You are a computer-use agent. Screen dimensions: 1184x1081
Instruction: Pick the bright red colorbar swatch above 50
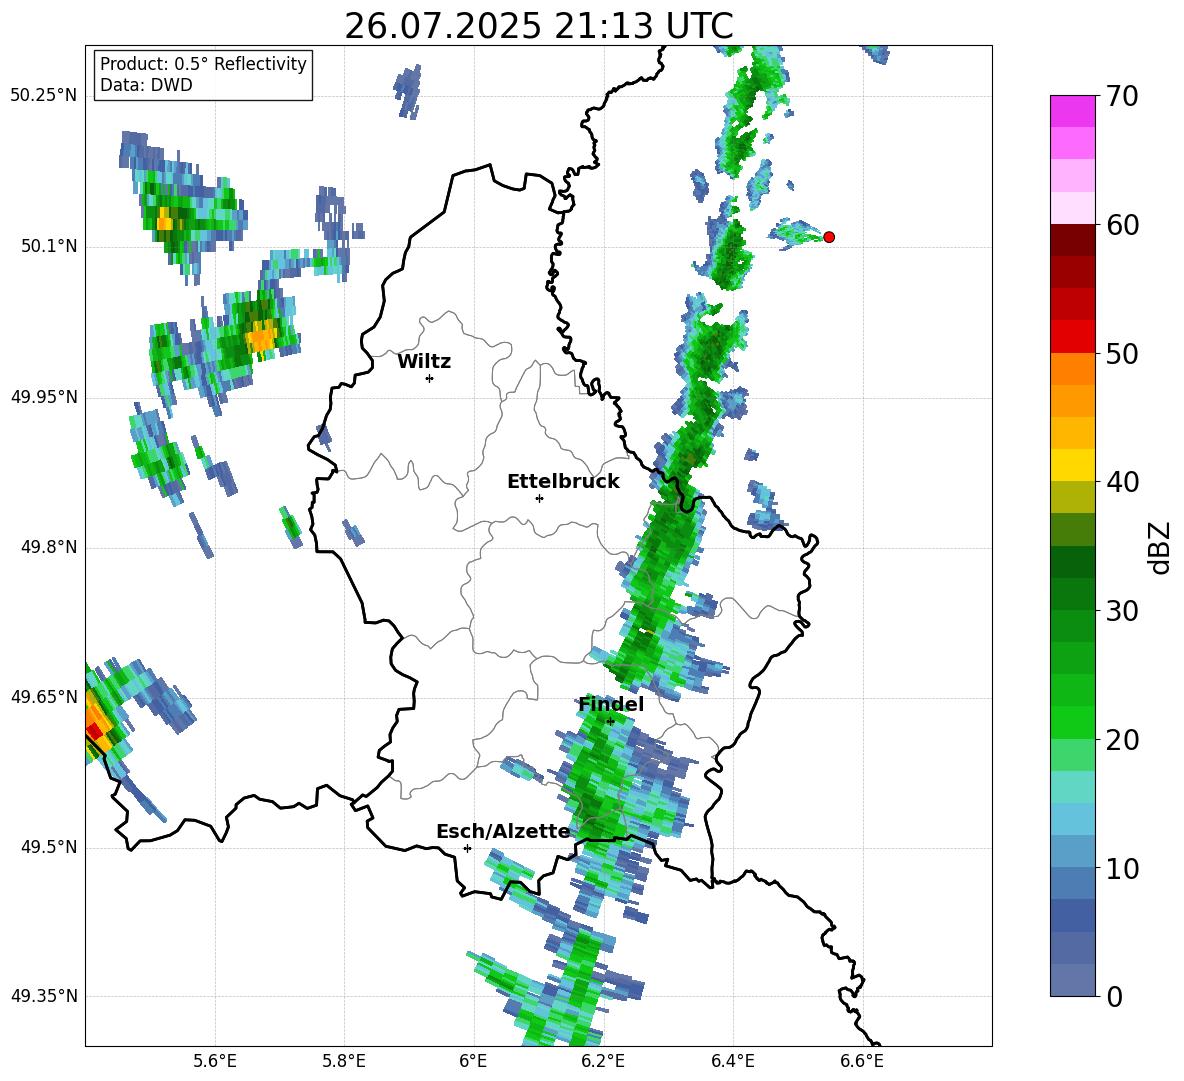click(x=1072, y=337)
